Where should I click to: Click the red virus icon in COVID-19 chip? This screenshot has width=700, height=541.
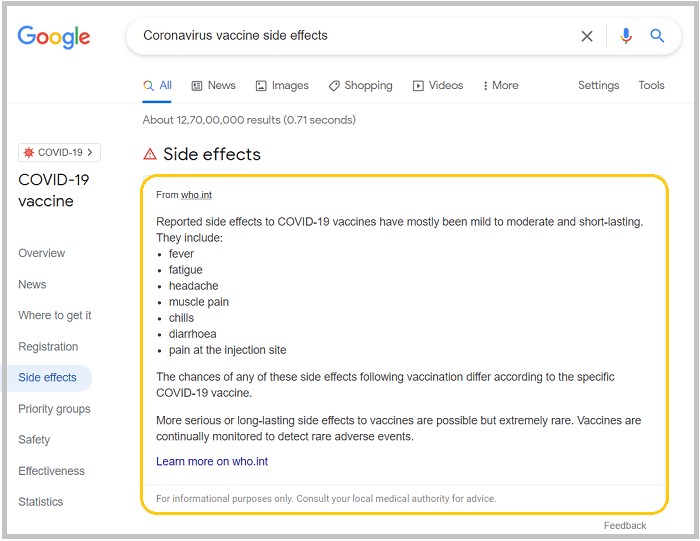point(29,153)
